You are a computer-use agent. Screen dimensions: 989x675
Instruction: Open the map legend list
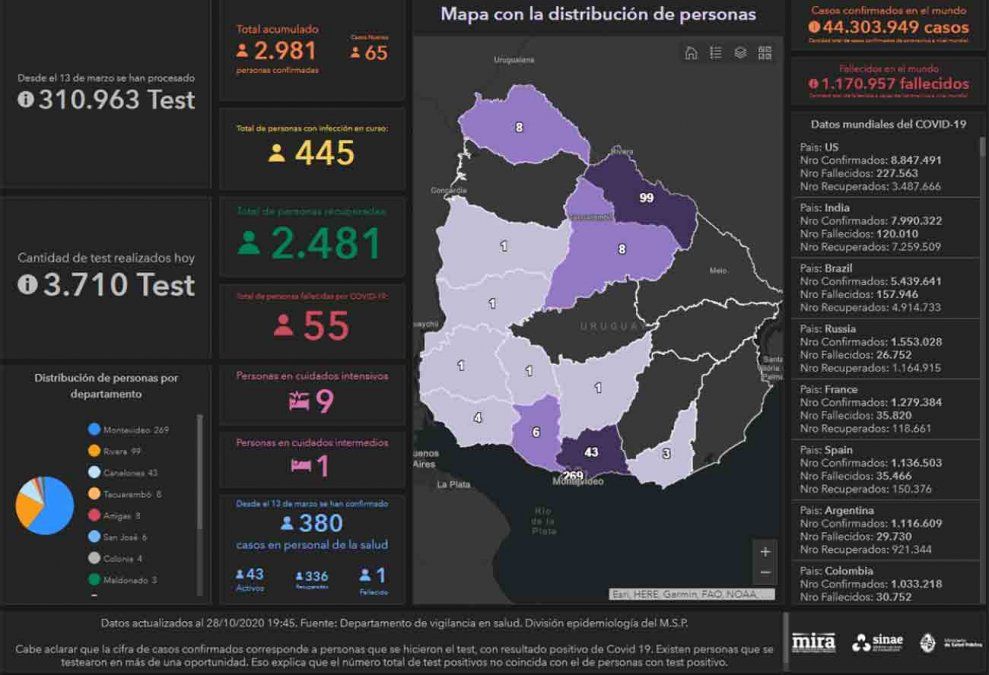(716, 53)
